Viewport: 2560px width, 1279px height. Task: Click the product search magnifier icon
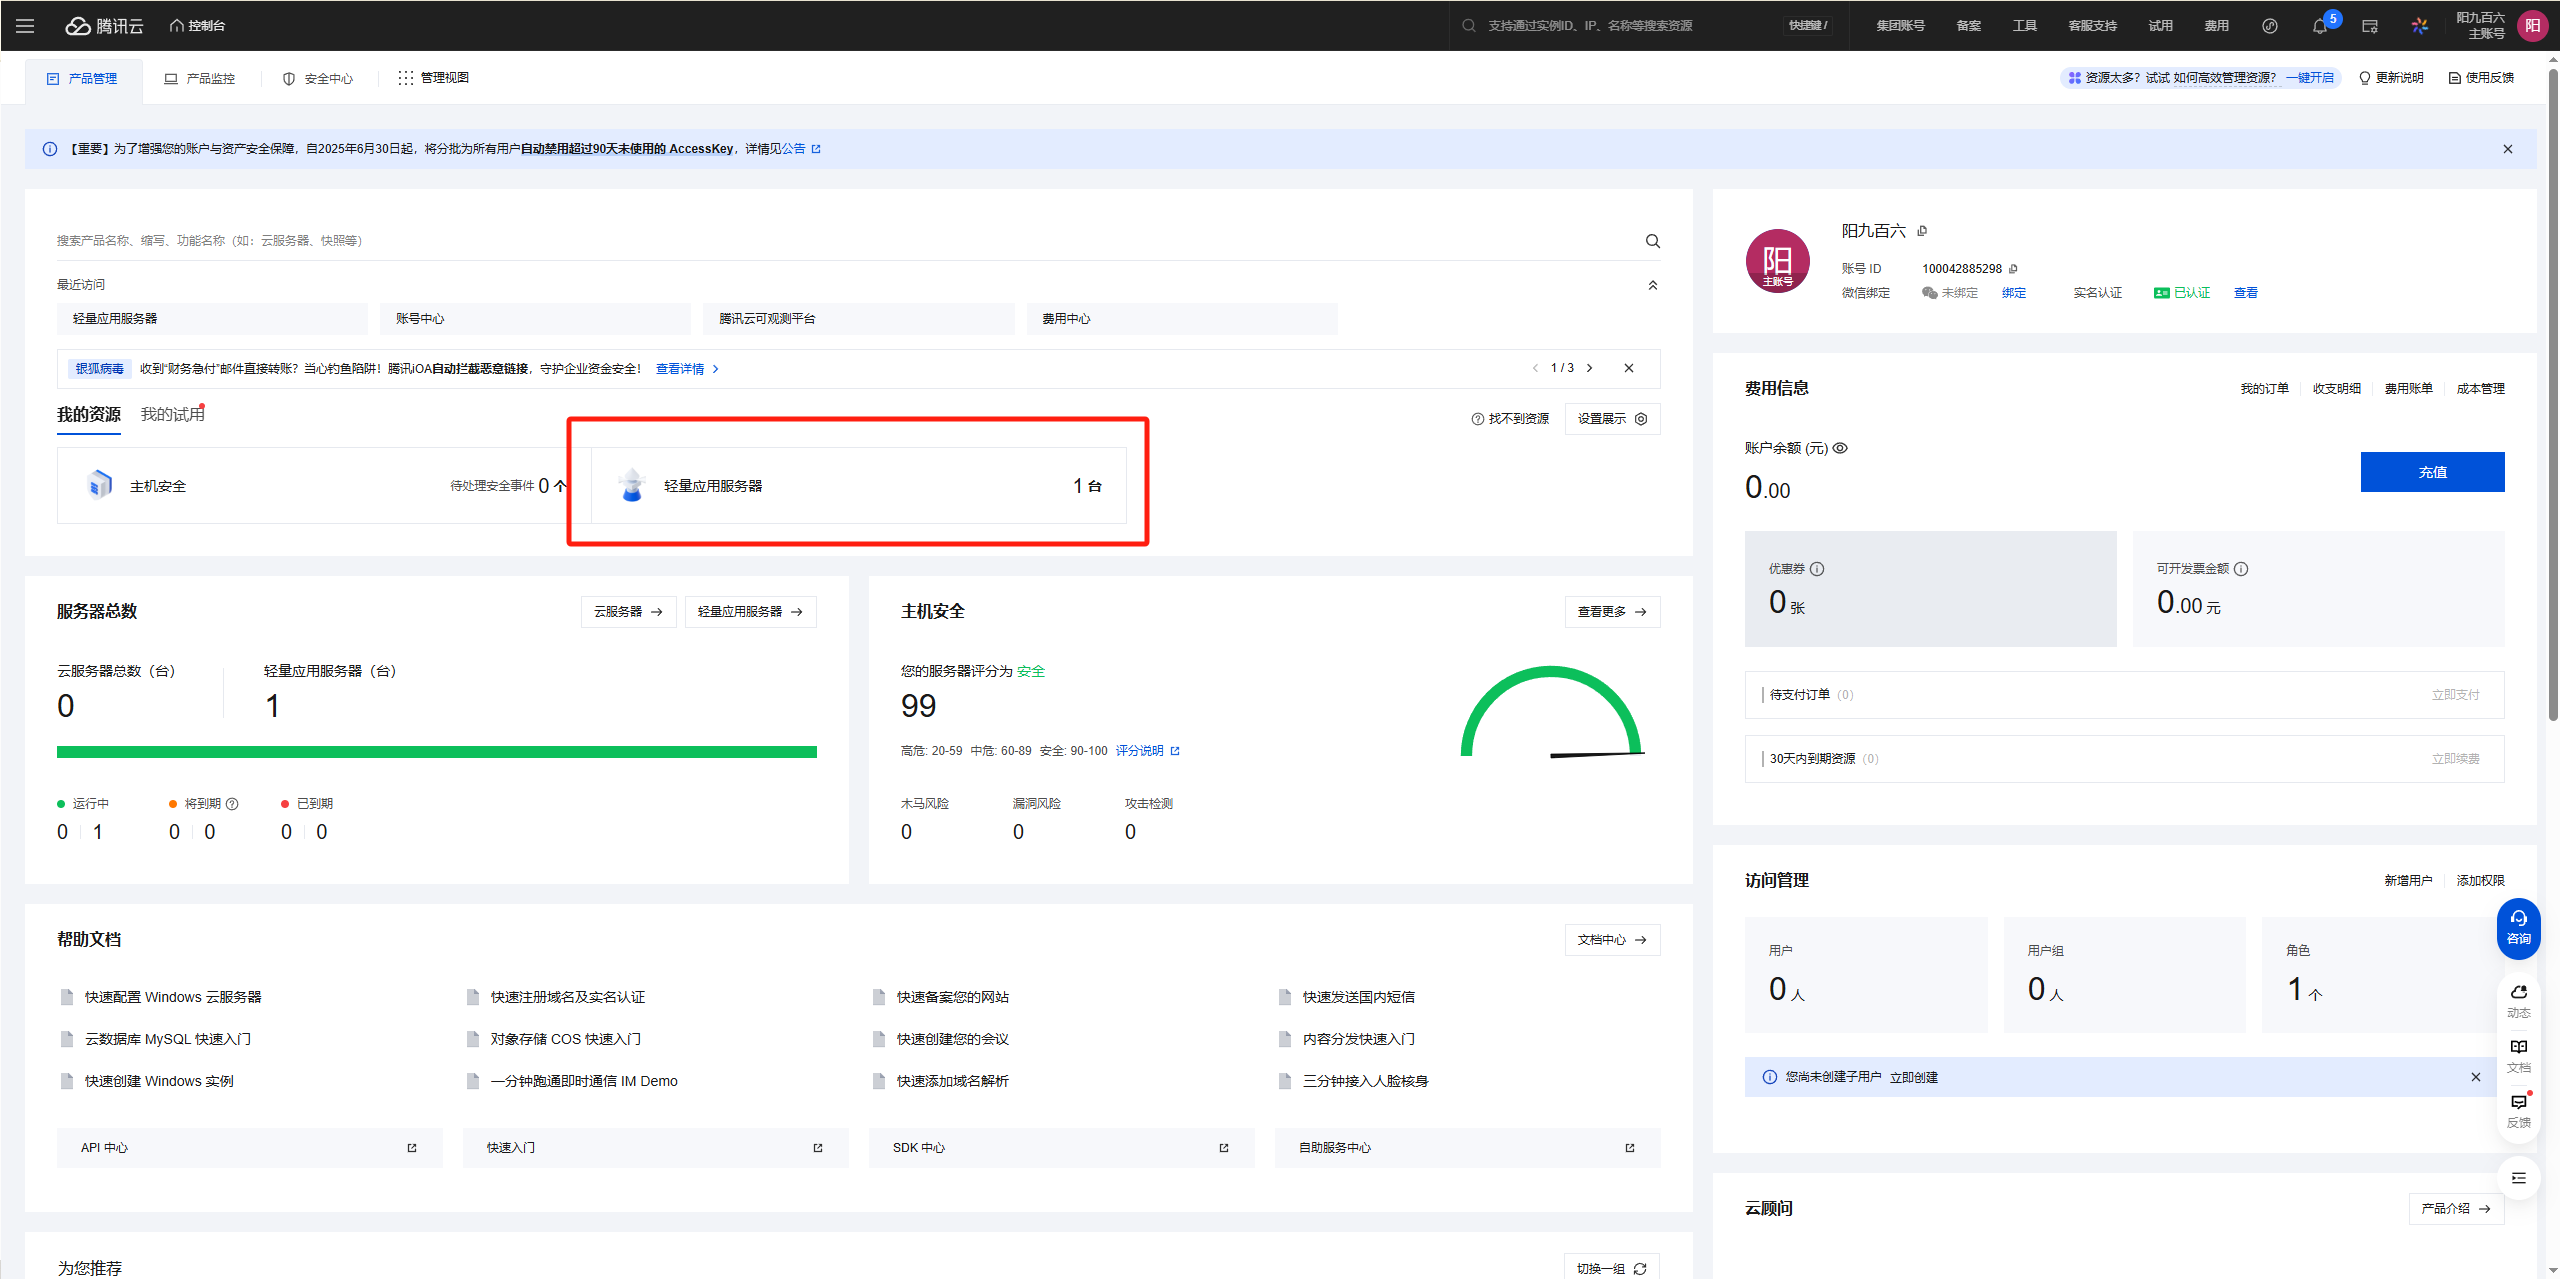tap(1652, 241)
